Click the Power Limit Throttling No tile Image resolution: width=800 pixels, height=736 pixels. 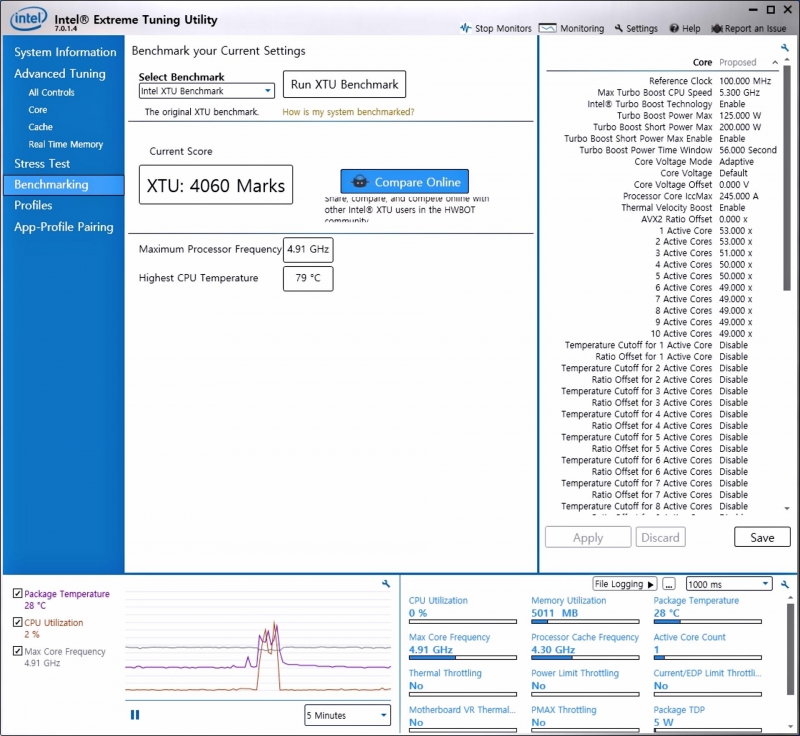(585, 683)
